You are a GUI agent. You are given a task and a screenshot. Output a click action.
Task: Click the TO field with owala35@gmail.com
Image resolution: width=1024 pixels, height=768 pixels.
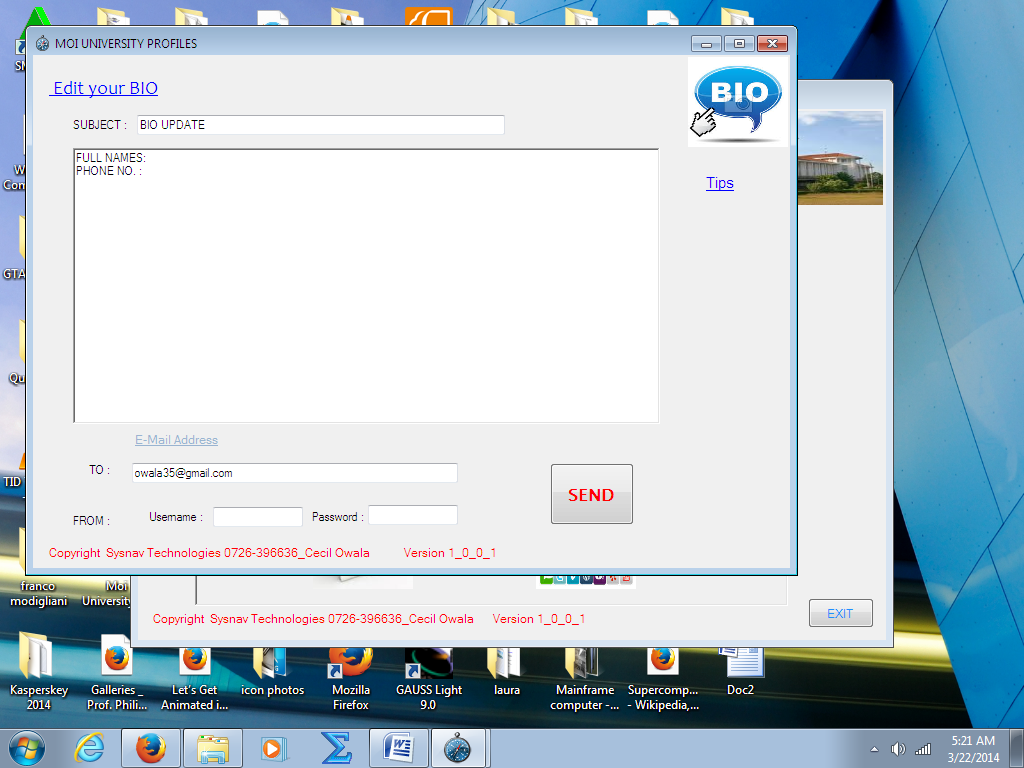click(295, 473)
